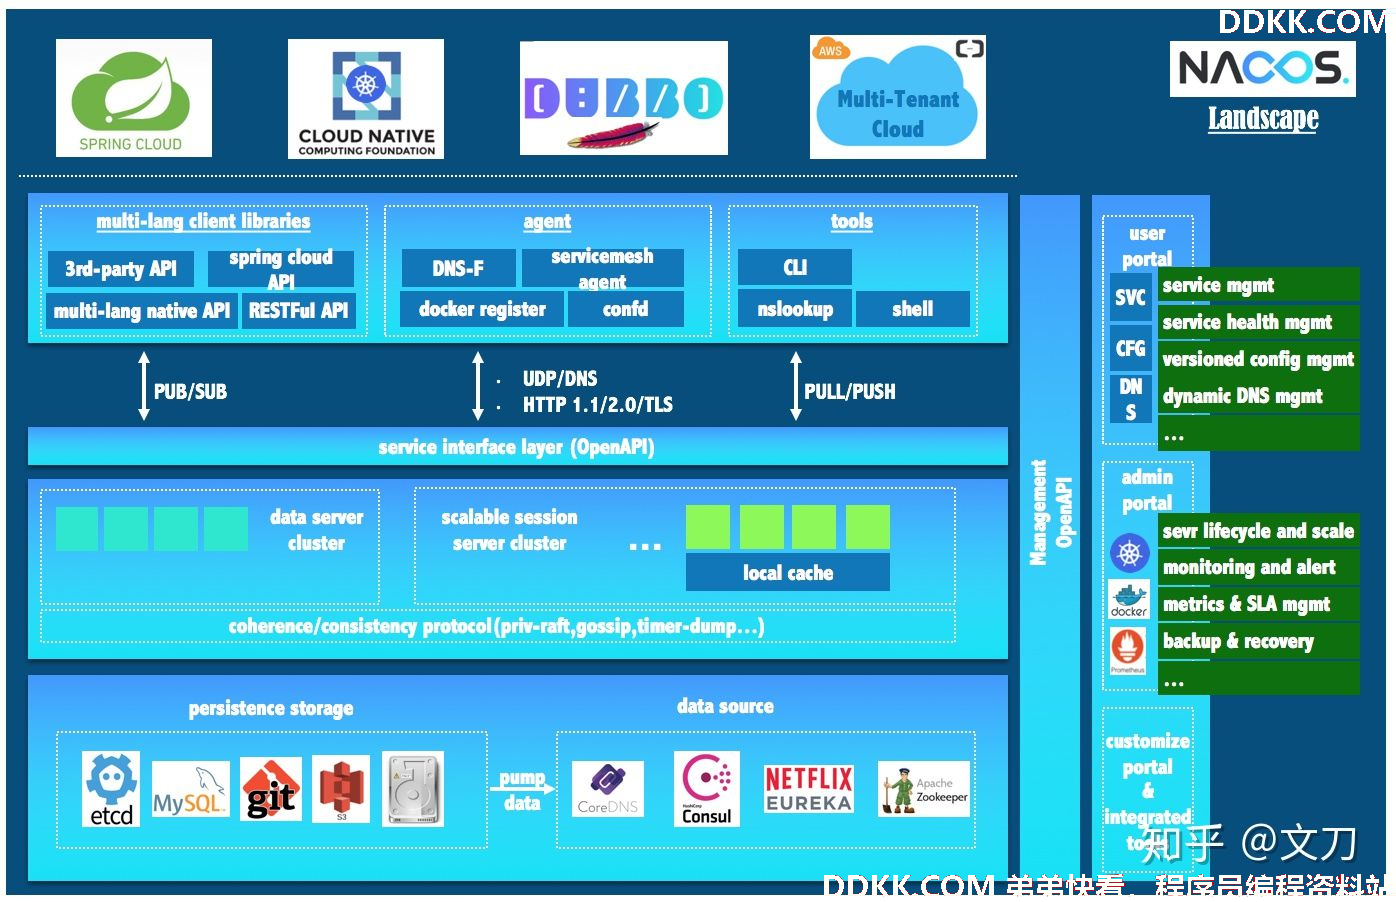Click the docker icon in admin portal
The width and height of the screenshot is (1396, 902).
pyautogui.click(x=1129, y=599)
